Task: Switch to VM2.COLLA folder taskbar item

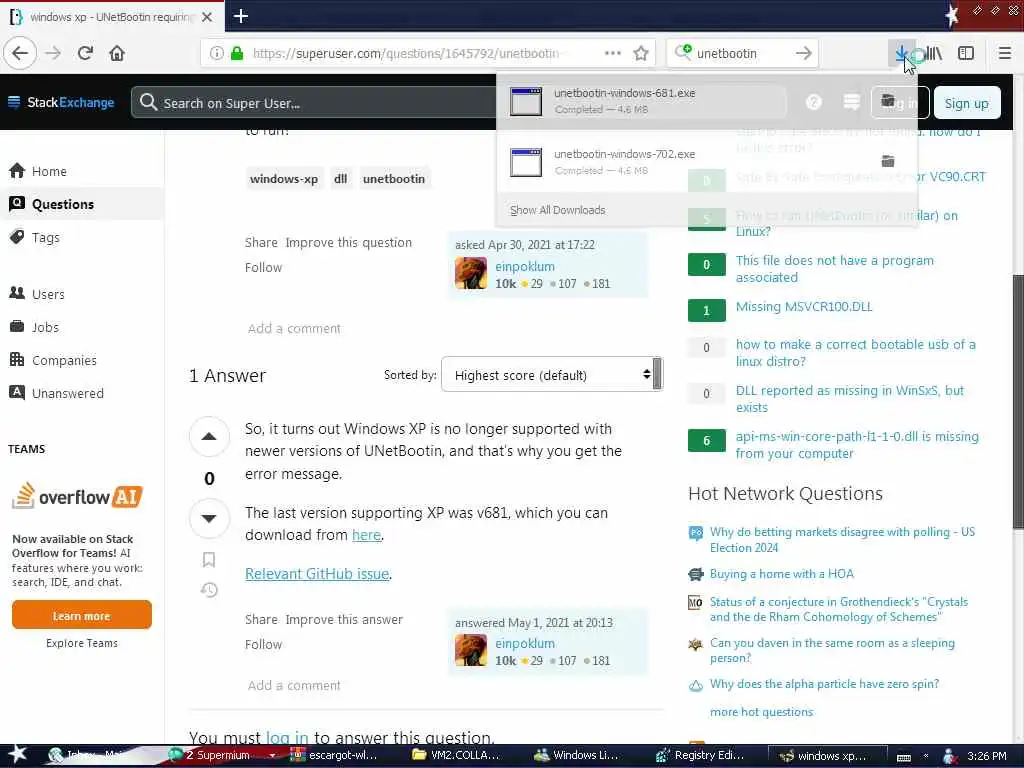Action: click(457, 755)
